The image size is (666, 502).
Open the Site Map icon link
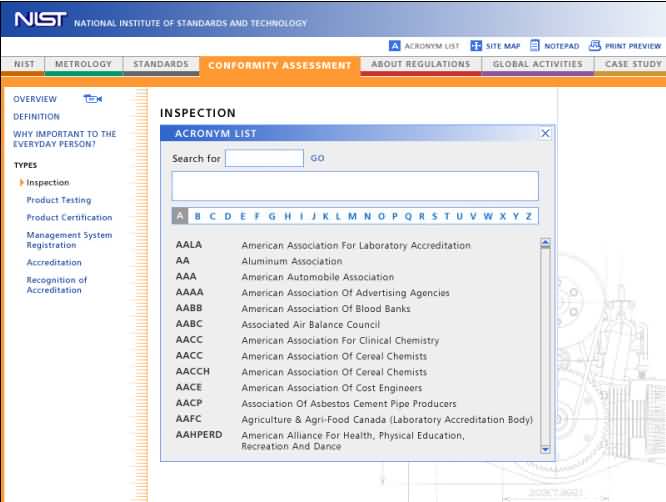click(x=476, y=46)
